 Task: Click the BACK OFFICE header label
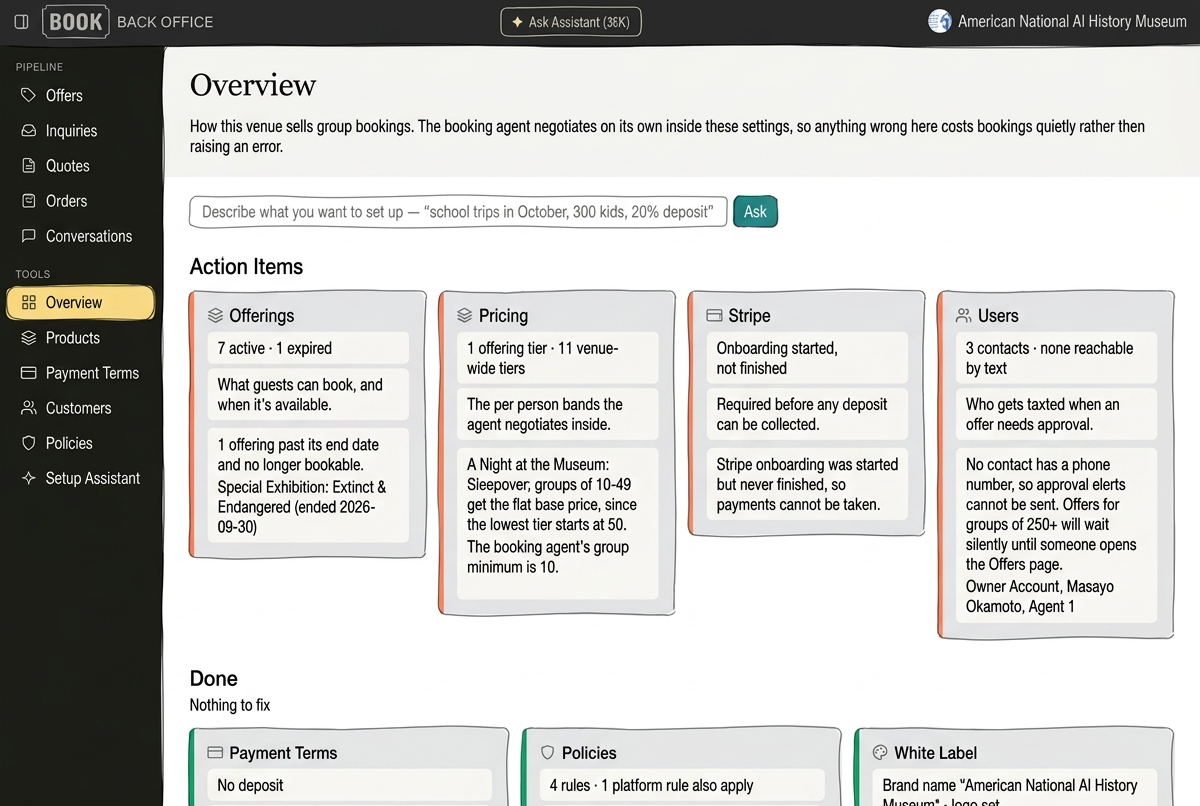(x=165, y=21)
